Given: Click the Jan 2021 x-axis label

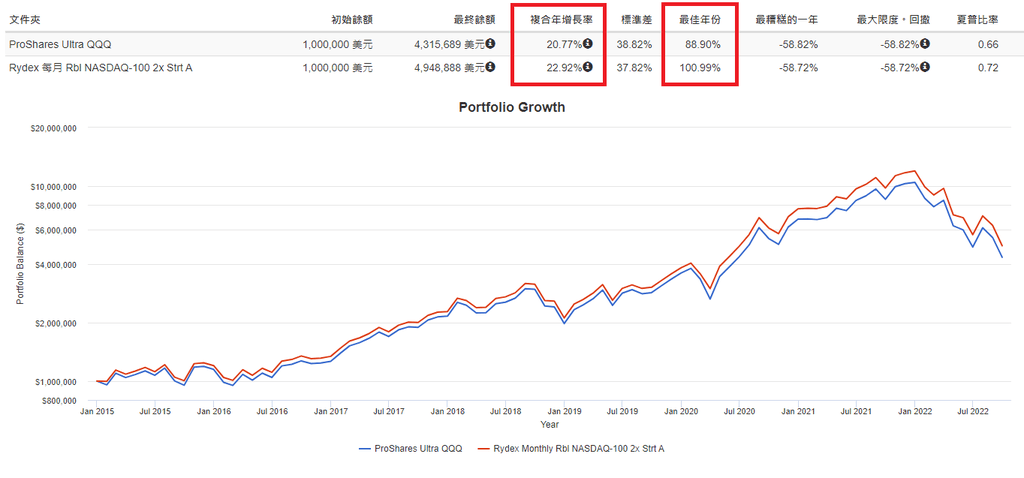Looking at the screenshot, I should point(798,412).
